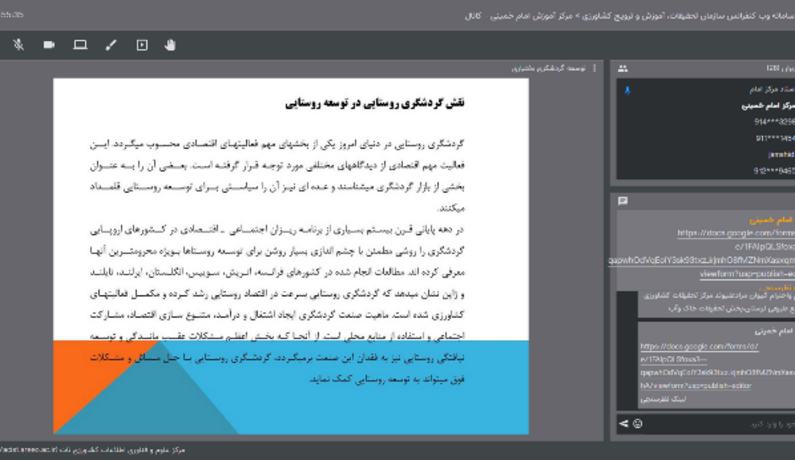Image resolution: width=795 pixels, height=460 pixels.
Task: Send the chat message with the arrow icon
Action: click(624, 423)
